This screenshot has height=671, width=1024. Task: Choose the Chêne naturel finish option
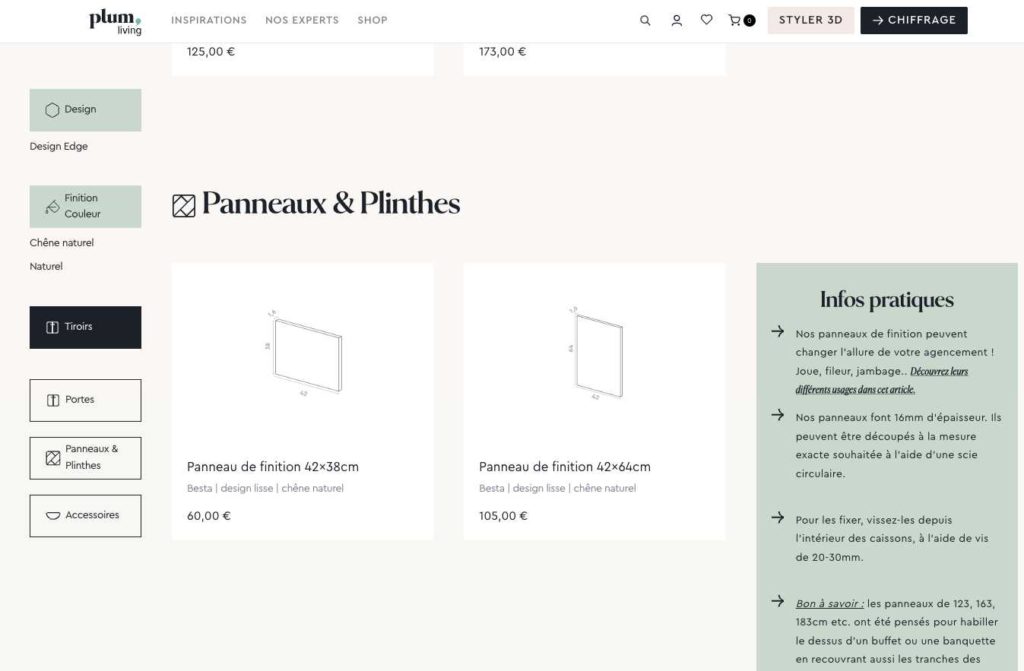61,242
